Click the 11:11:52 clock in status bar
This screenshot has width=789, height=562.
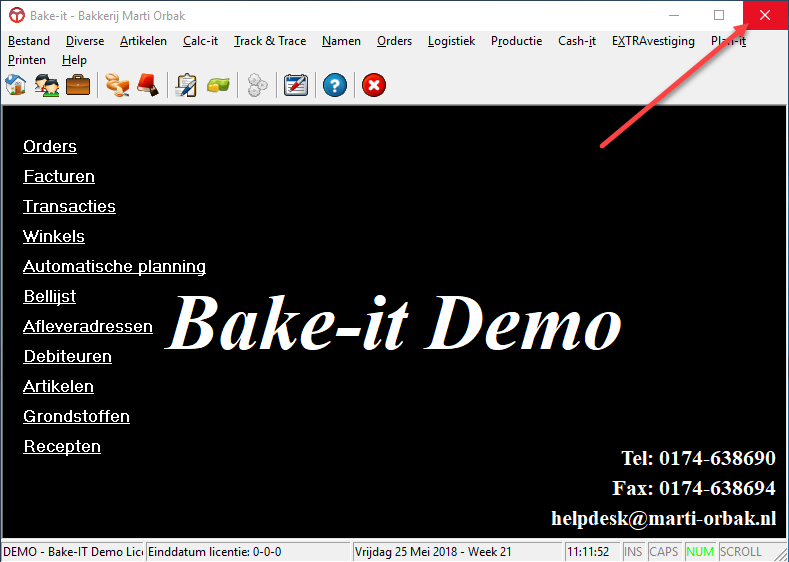tap(592, 552)
